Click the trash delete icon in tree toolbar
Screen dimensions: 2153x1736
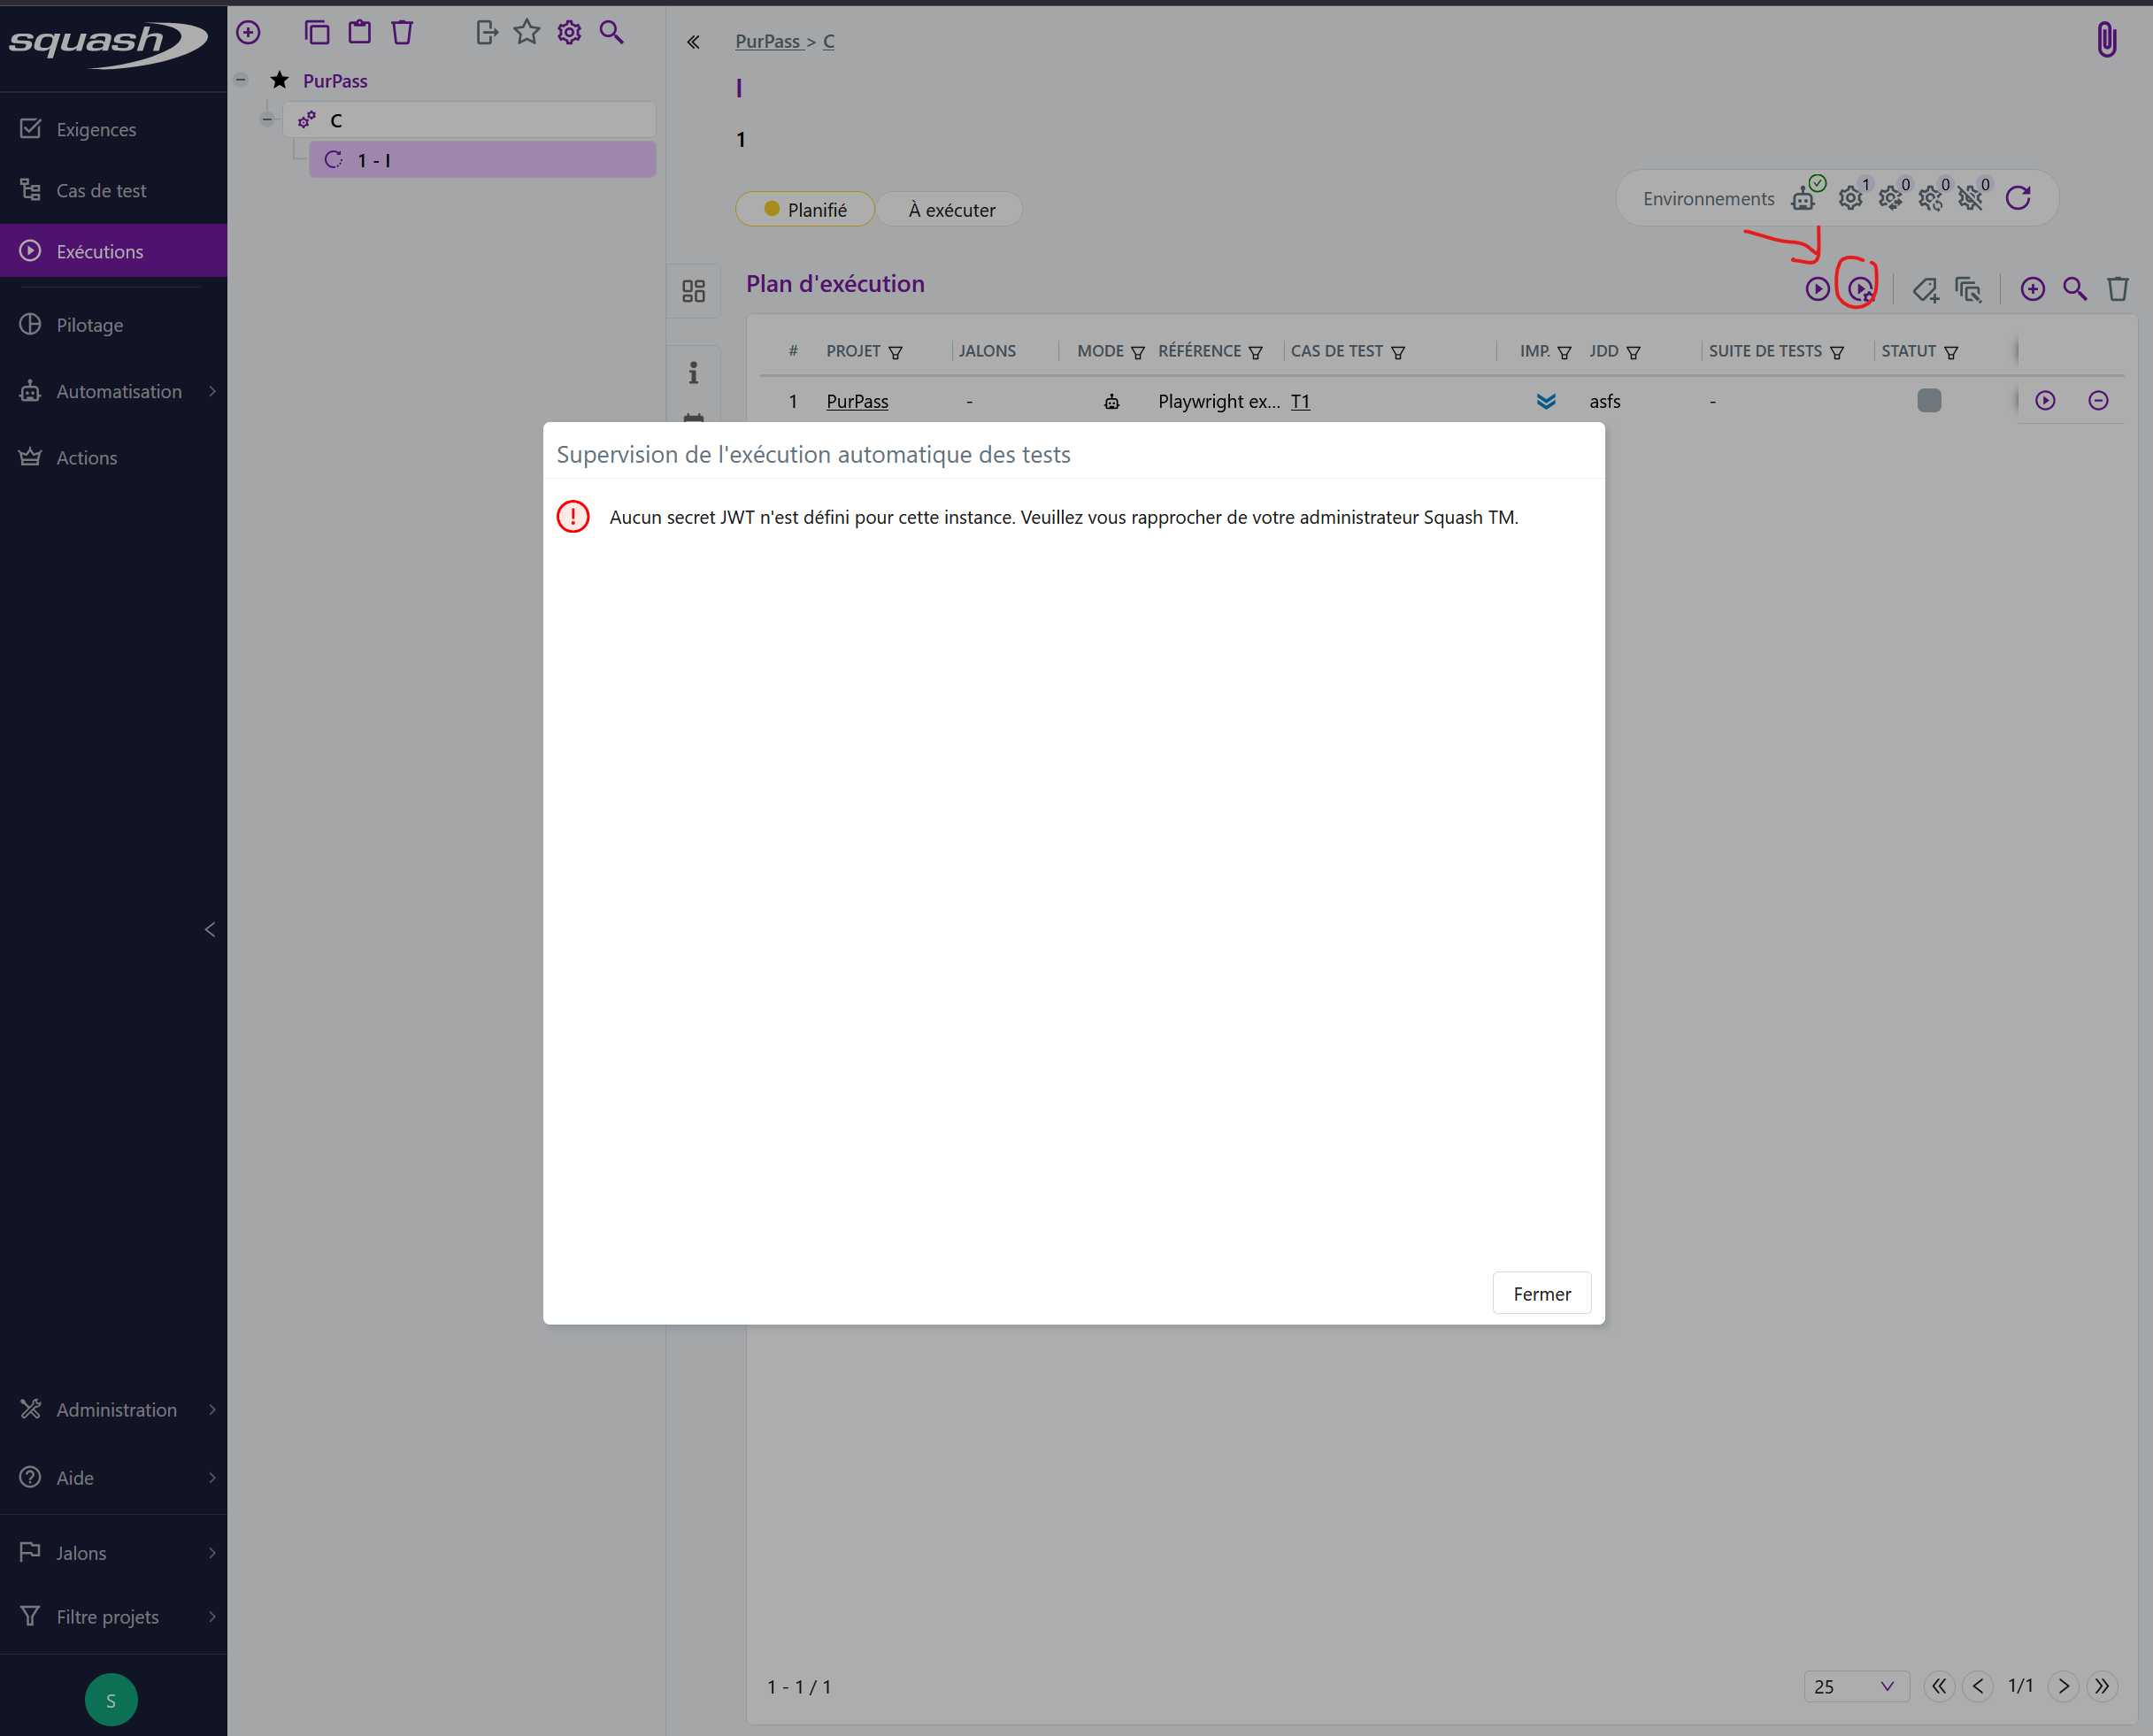tap(402, 33)
